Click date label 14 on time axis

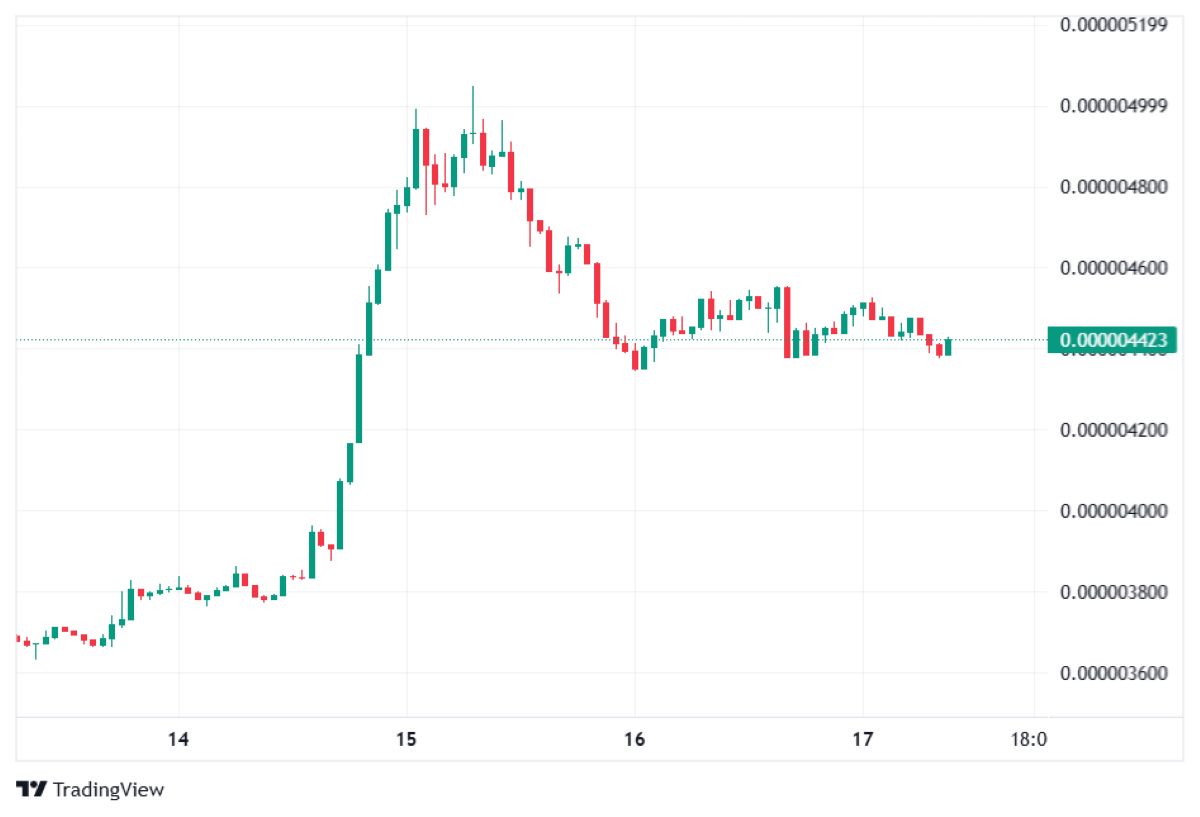coord(178,740)
